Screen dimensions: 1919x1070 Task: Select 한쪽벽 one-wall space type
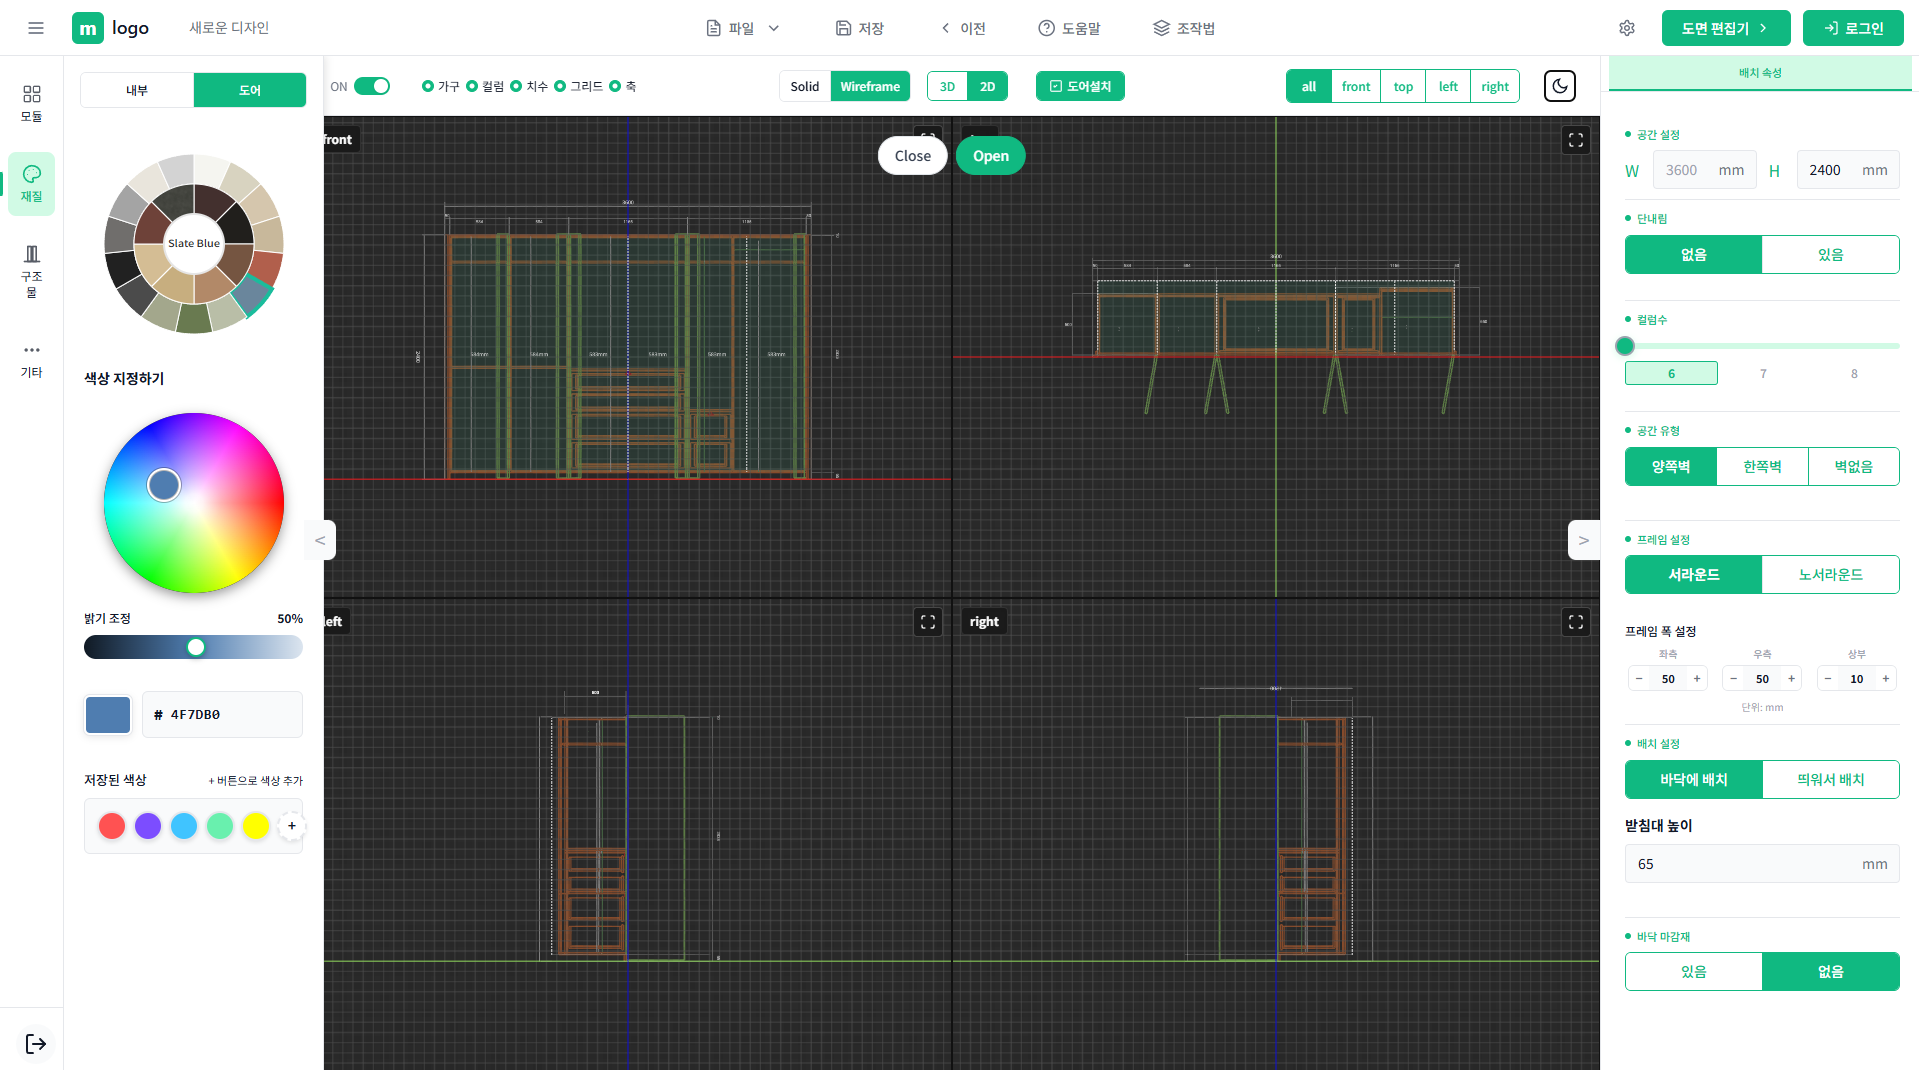[1762, 466]
